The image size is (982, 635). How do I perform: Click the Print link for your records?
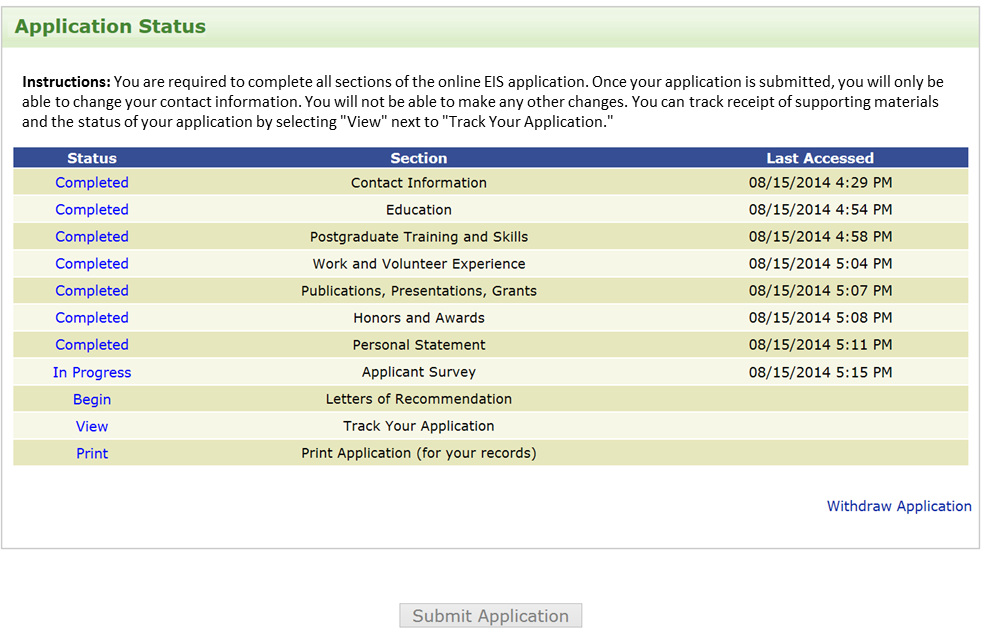tap(92, 453)
